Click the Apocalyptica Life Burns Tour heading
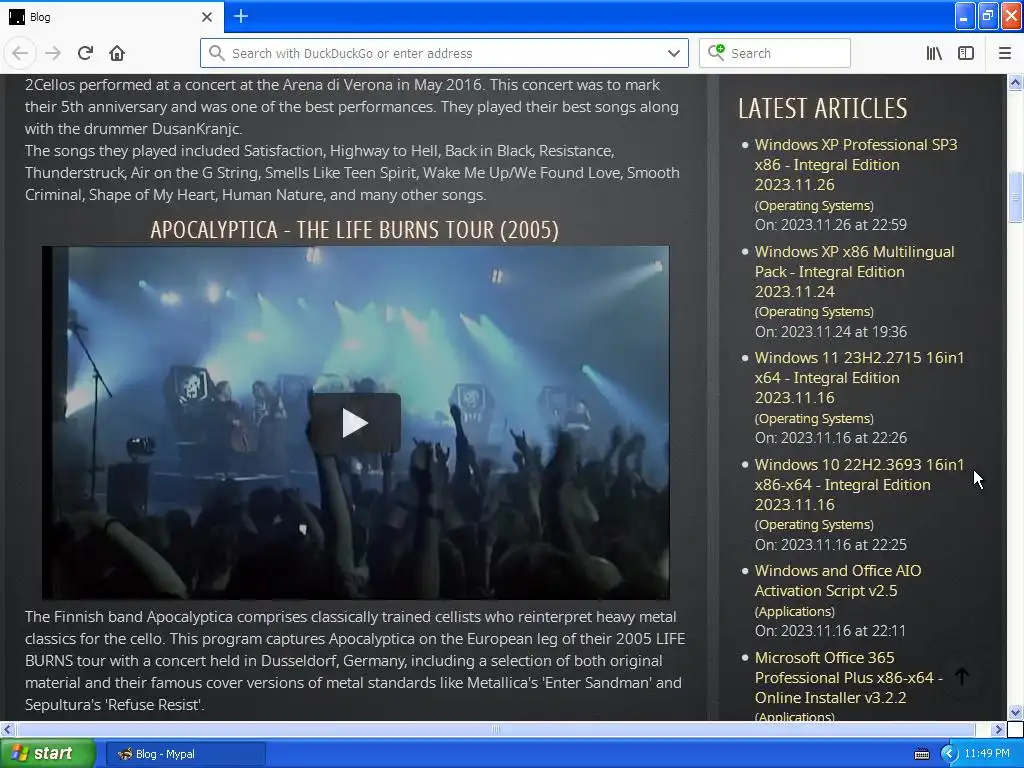 (x=355, y=230)
